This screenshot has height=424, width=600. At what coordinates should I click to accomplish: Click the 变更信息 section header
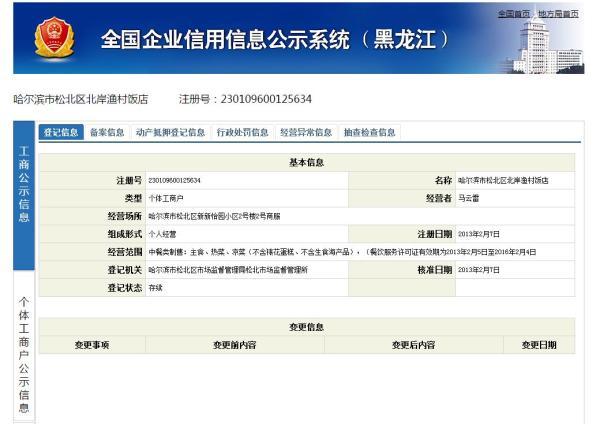307,327
